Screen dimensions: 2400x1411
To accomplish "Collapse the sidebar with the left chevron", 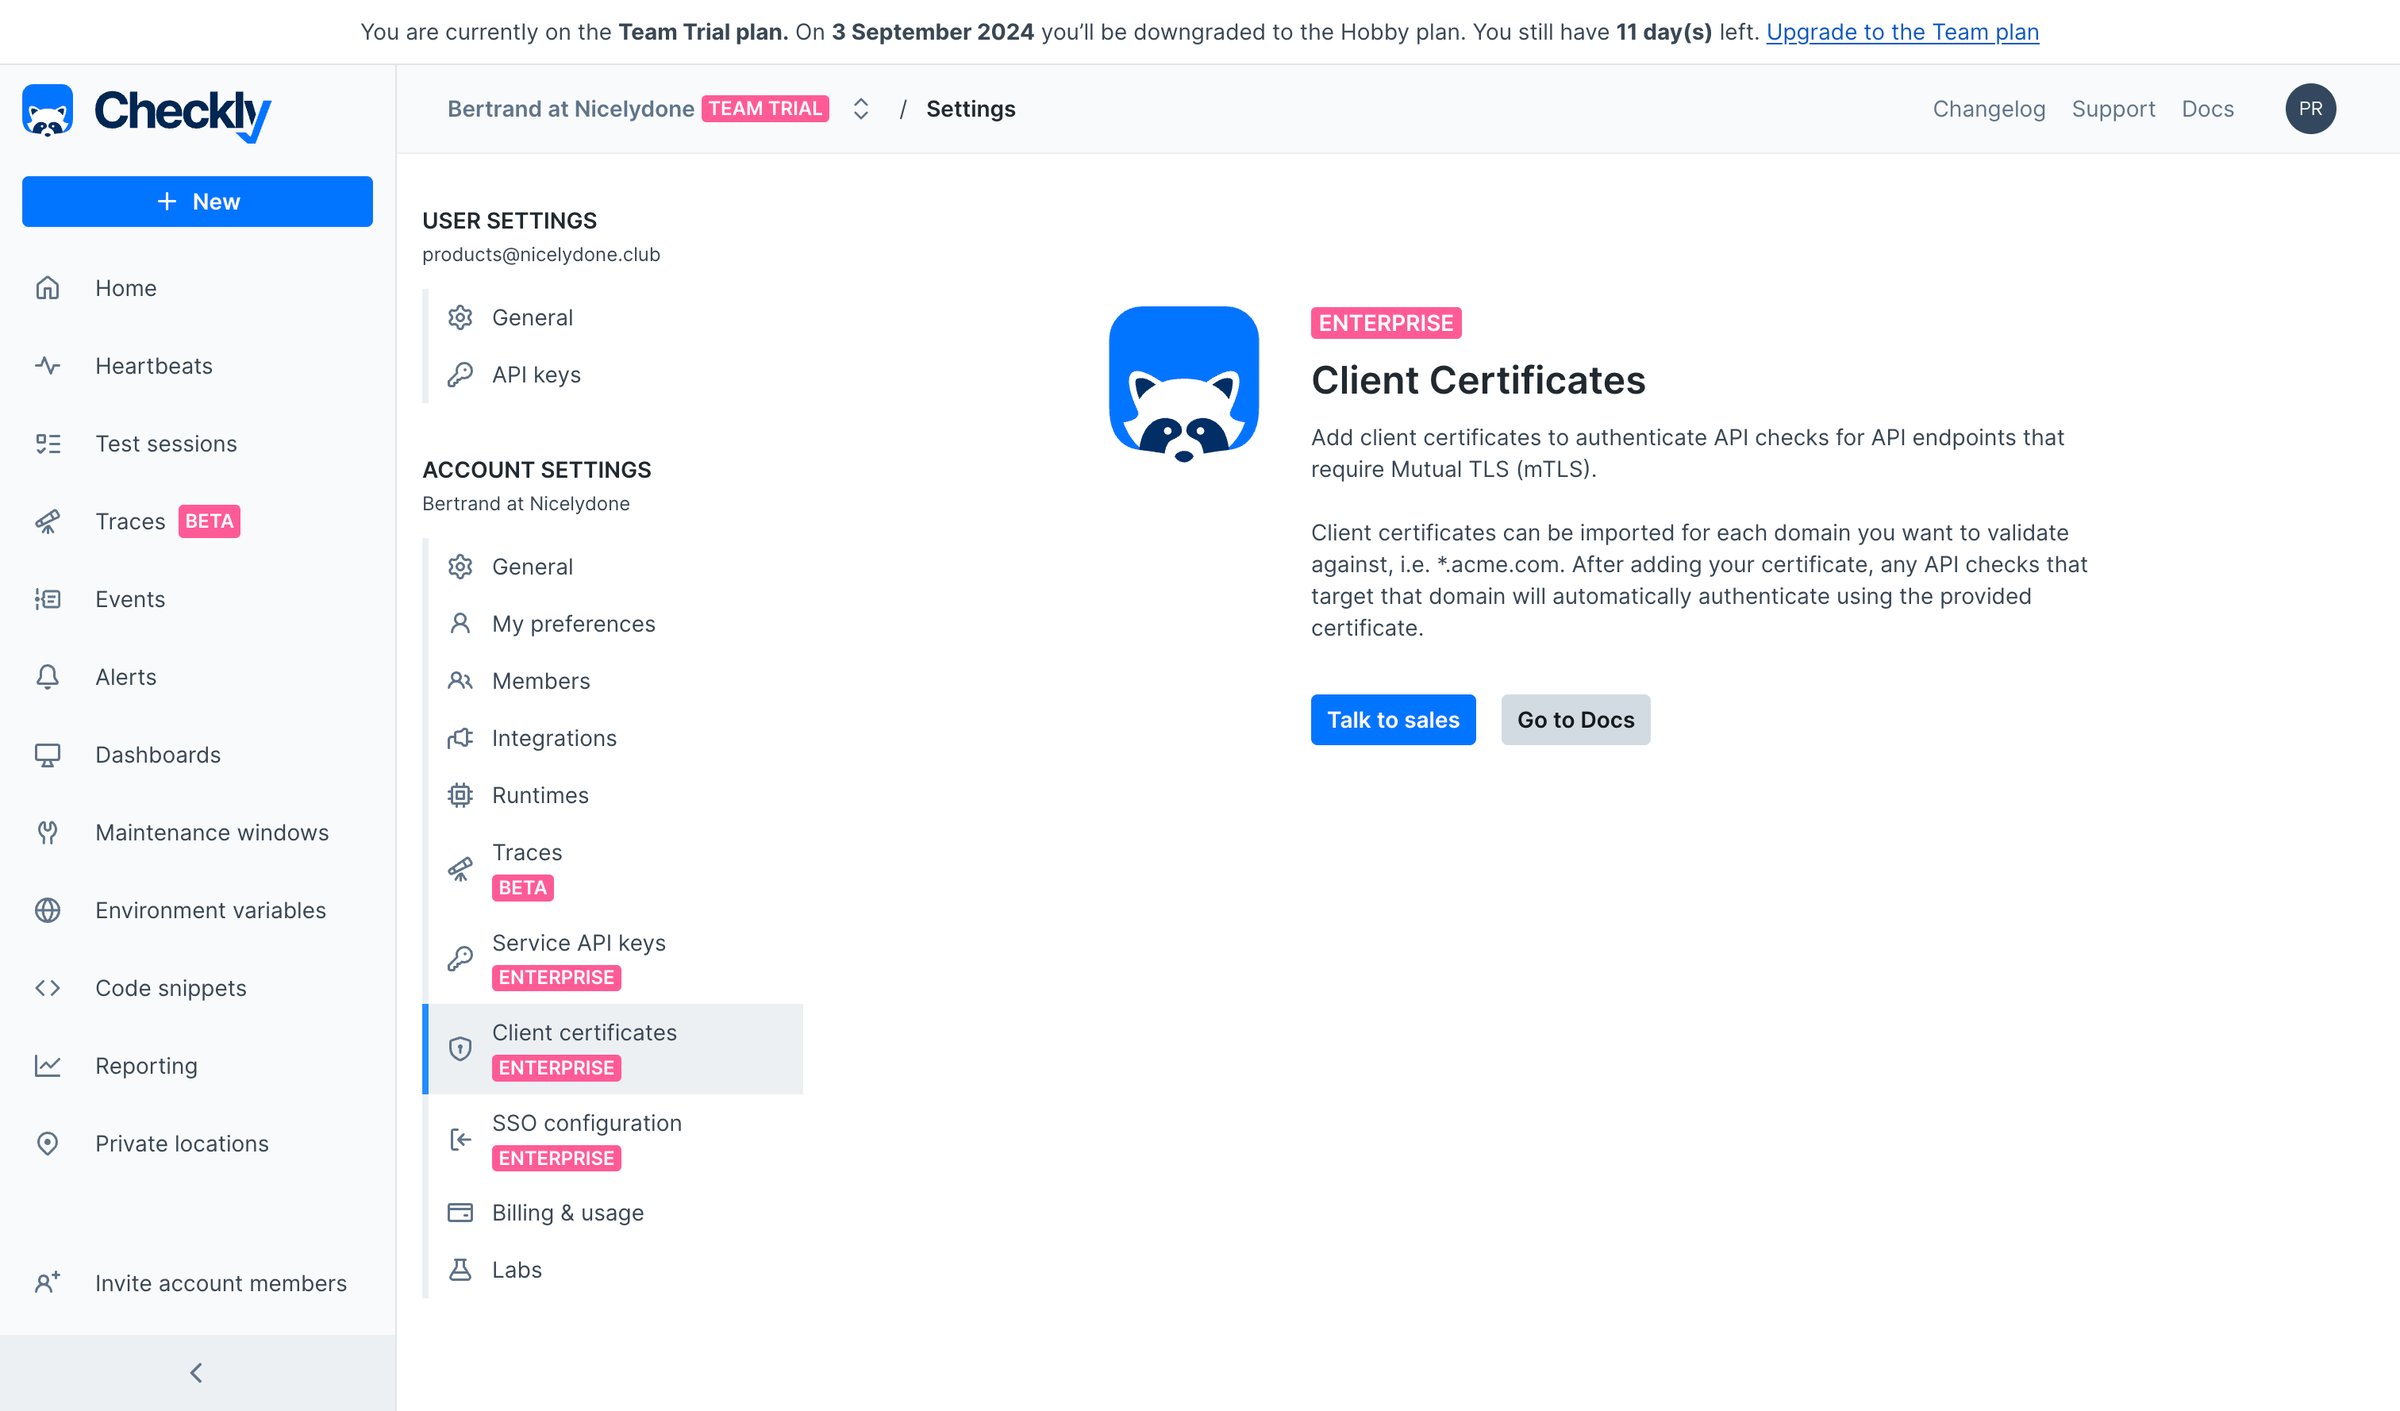I will pos(196,1373).
